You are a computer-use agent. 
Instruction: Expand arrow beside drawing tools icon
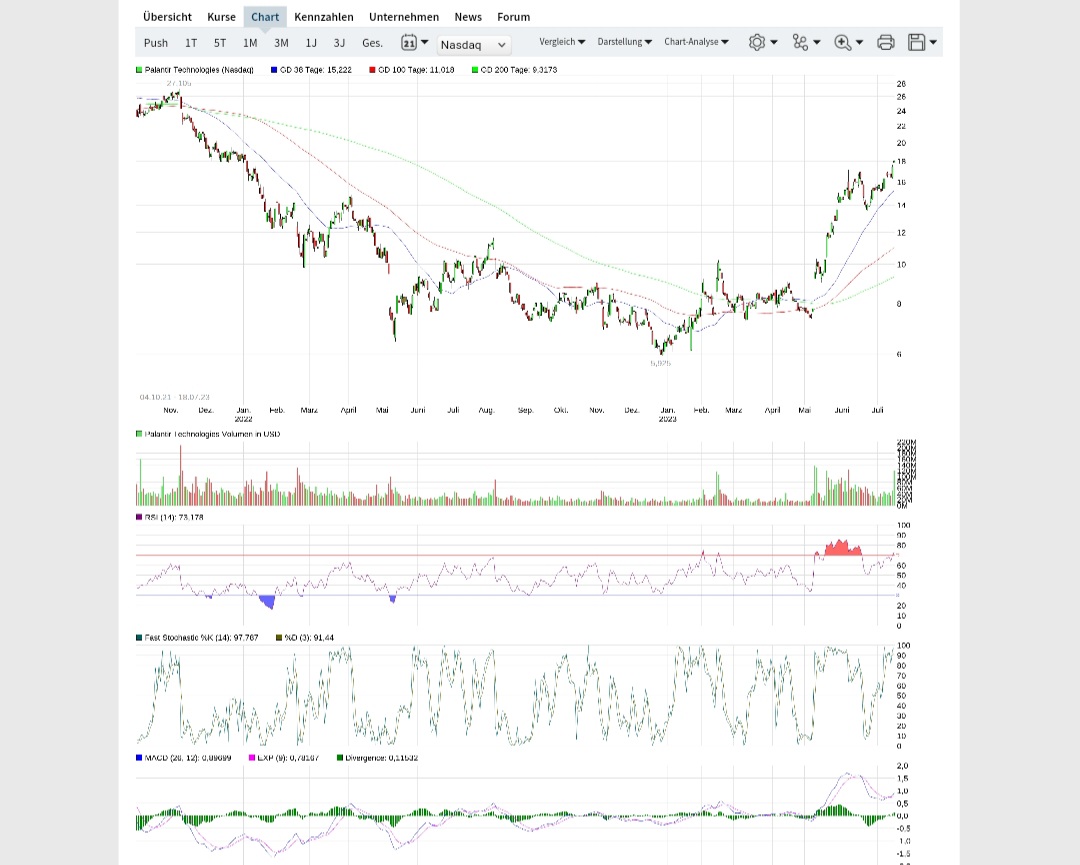(x=817, y=43)
